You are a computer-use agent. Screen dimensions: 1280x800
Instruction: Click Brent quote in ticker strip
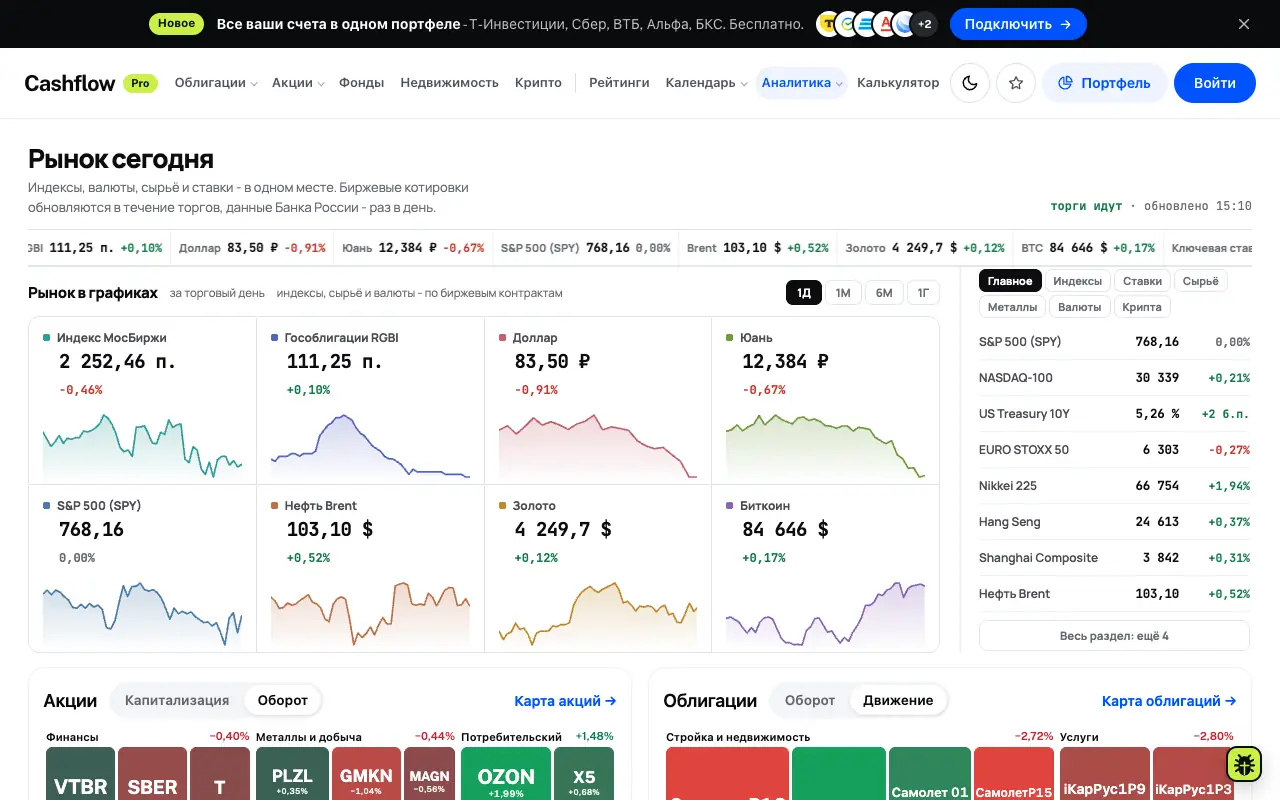(x=757, y=247)
